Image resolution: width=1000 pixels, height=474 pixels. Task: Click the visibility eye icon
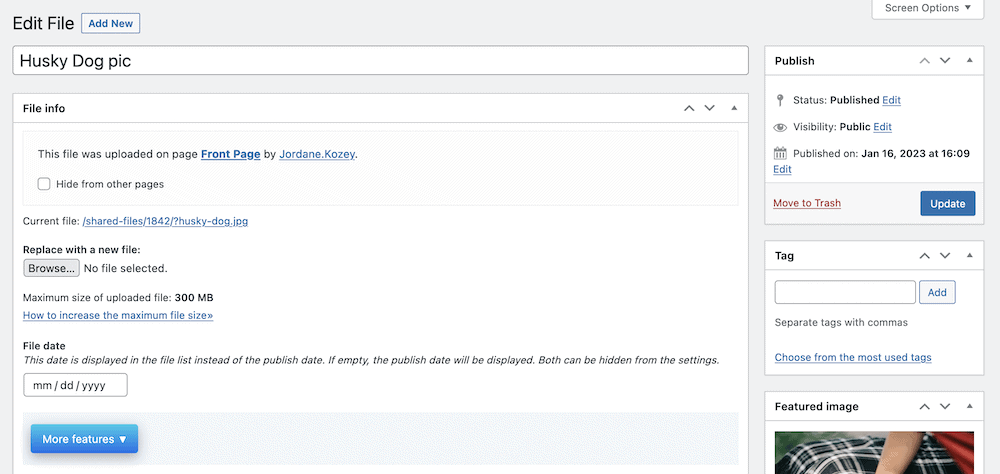[x=780, y=127]
